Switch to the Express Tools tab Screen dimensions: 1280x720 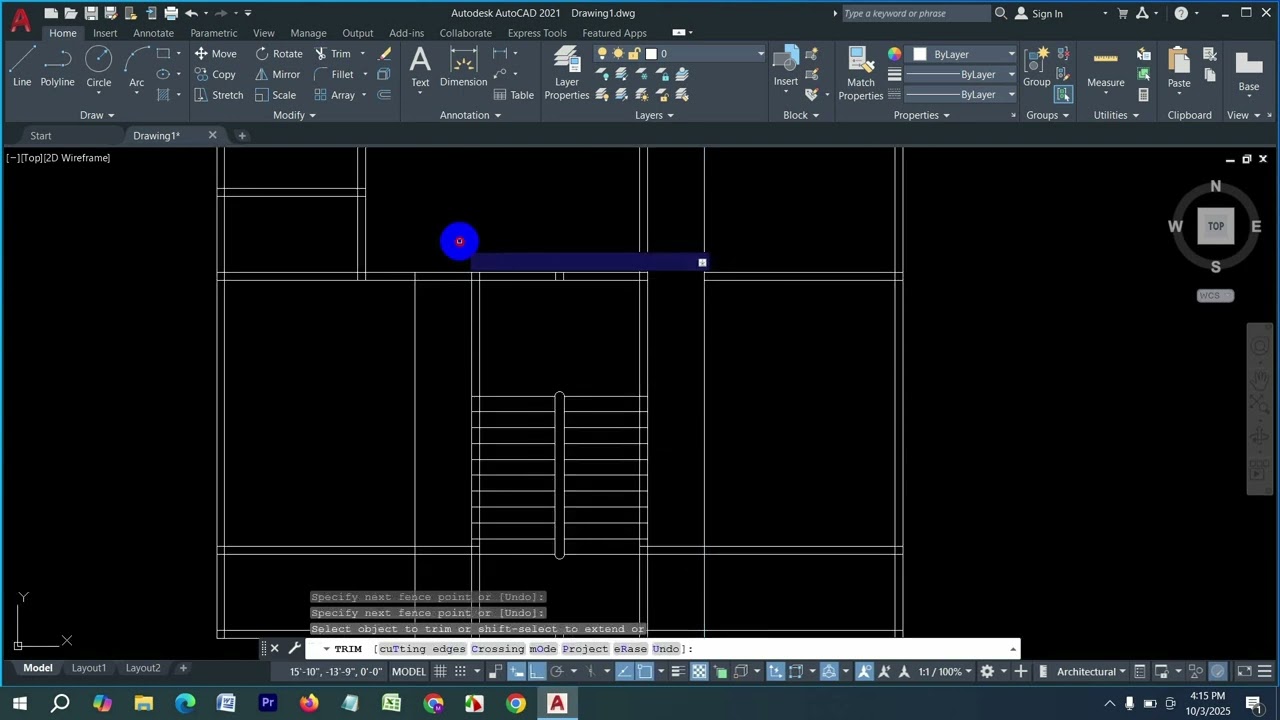coord(537,33)
